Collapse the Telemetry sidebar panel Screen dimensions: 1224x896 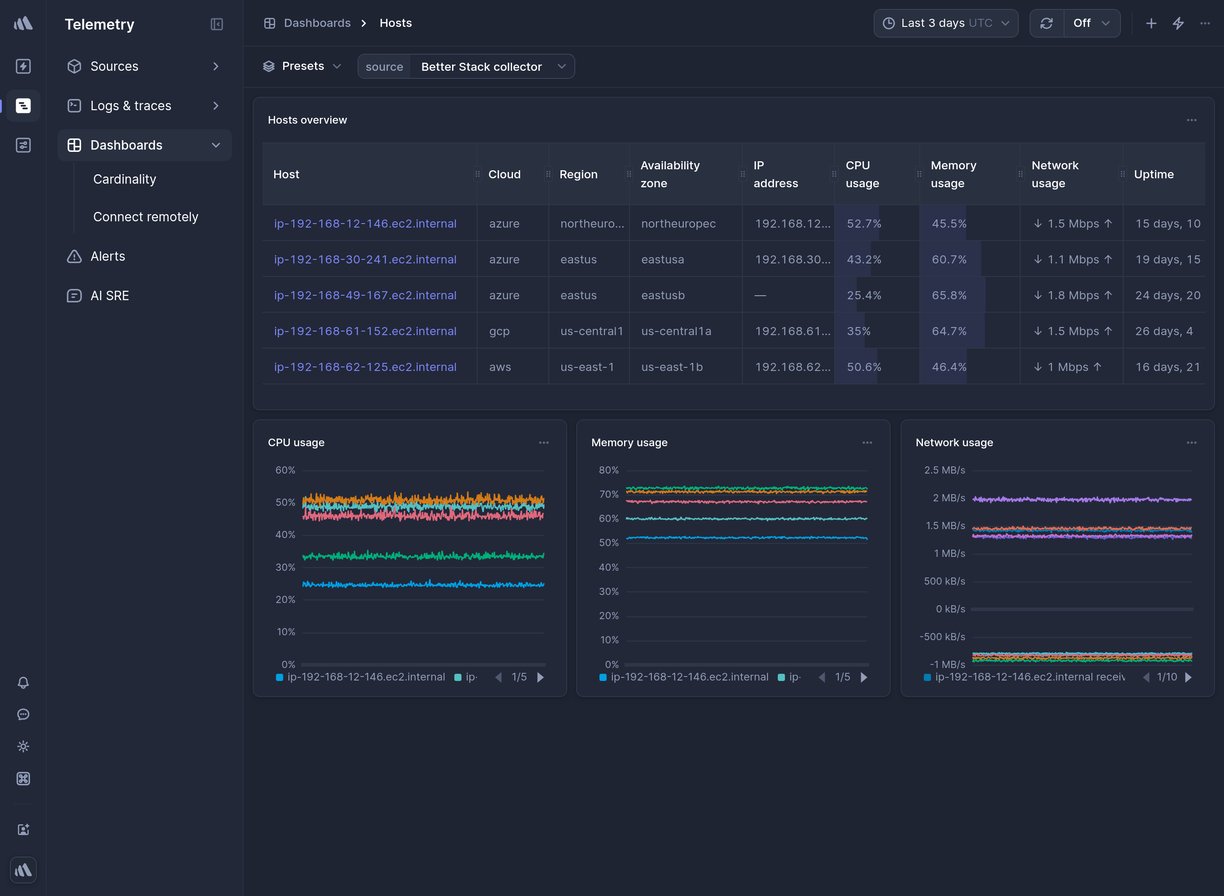point(217,24)
